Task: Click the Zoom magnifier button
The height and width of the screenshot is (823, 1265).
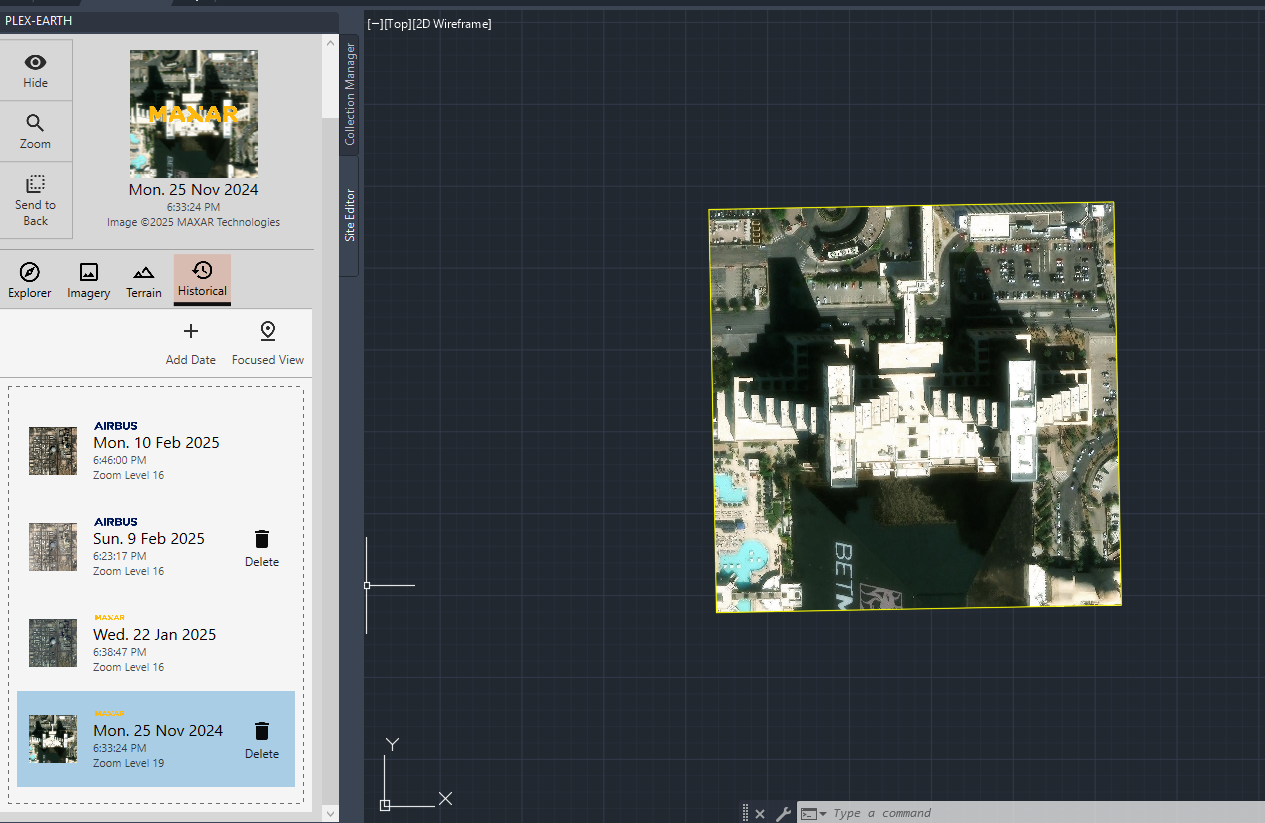Action: pos(35,131)
